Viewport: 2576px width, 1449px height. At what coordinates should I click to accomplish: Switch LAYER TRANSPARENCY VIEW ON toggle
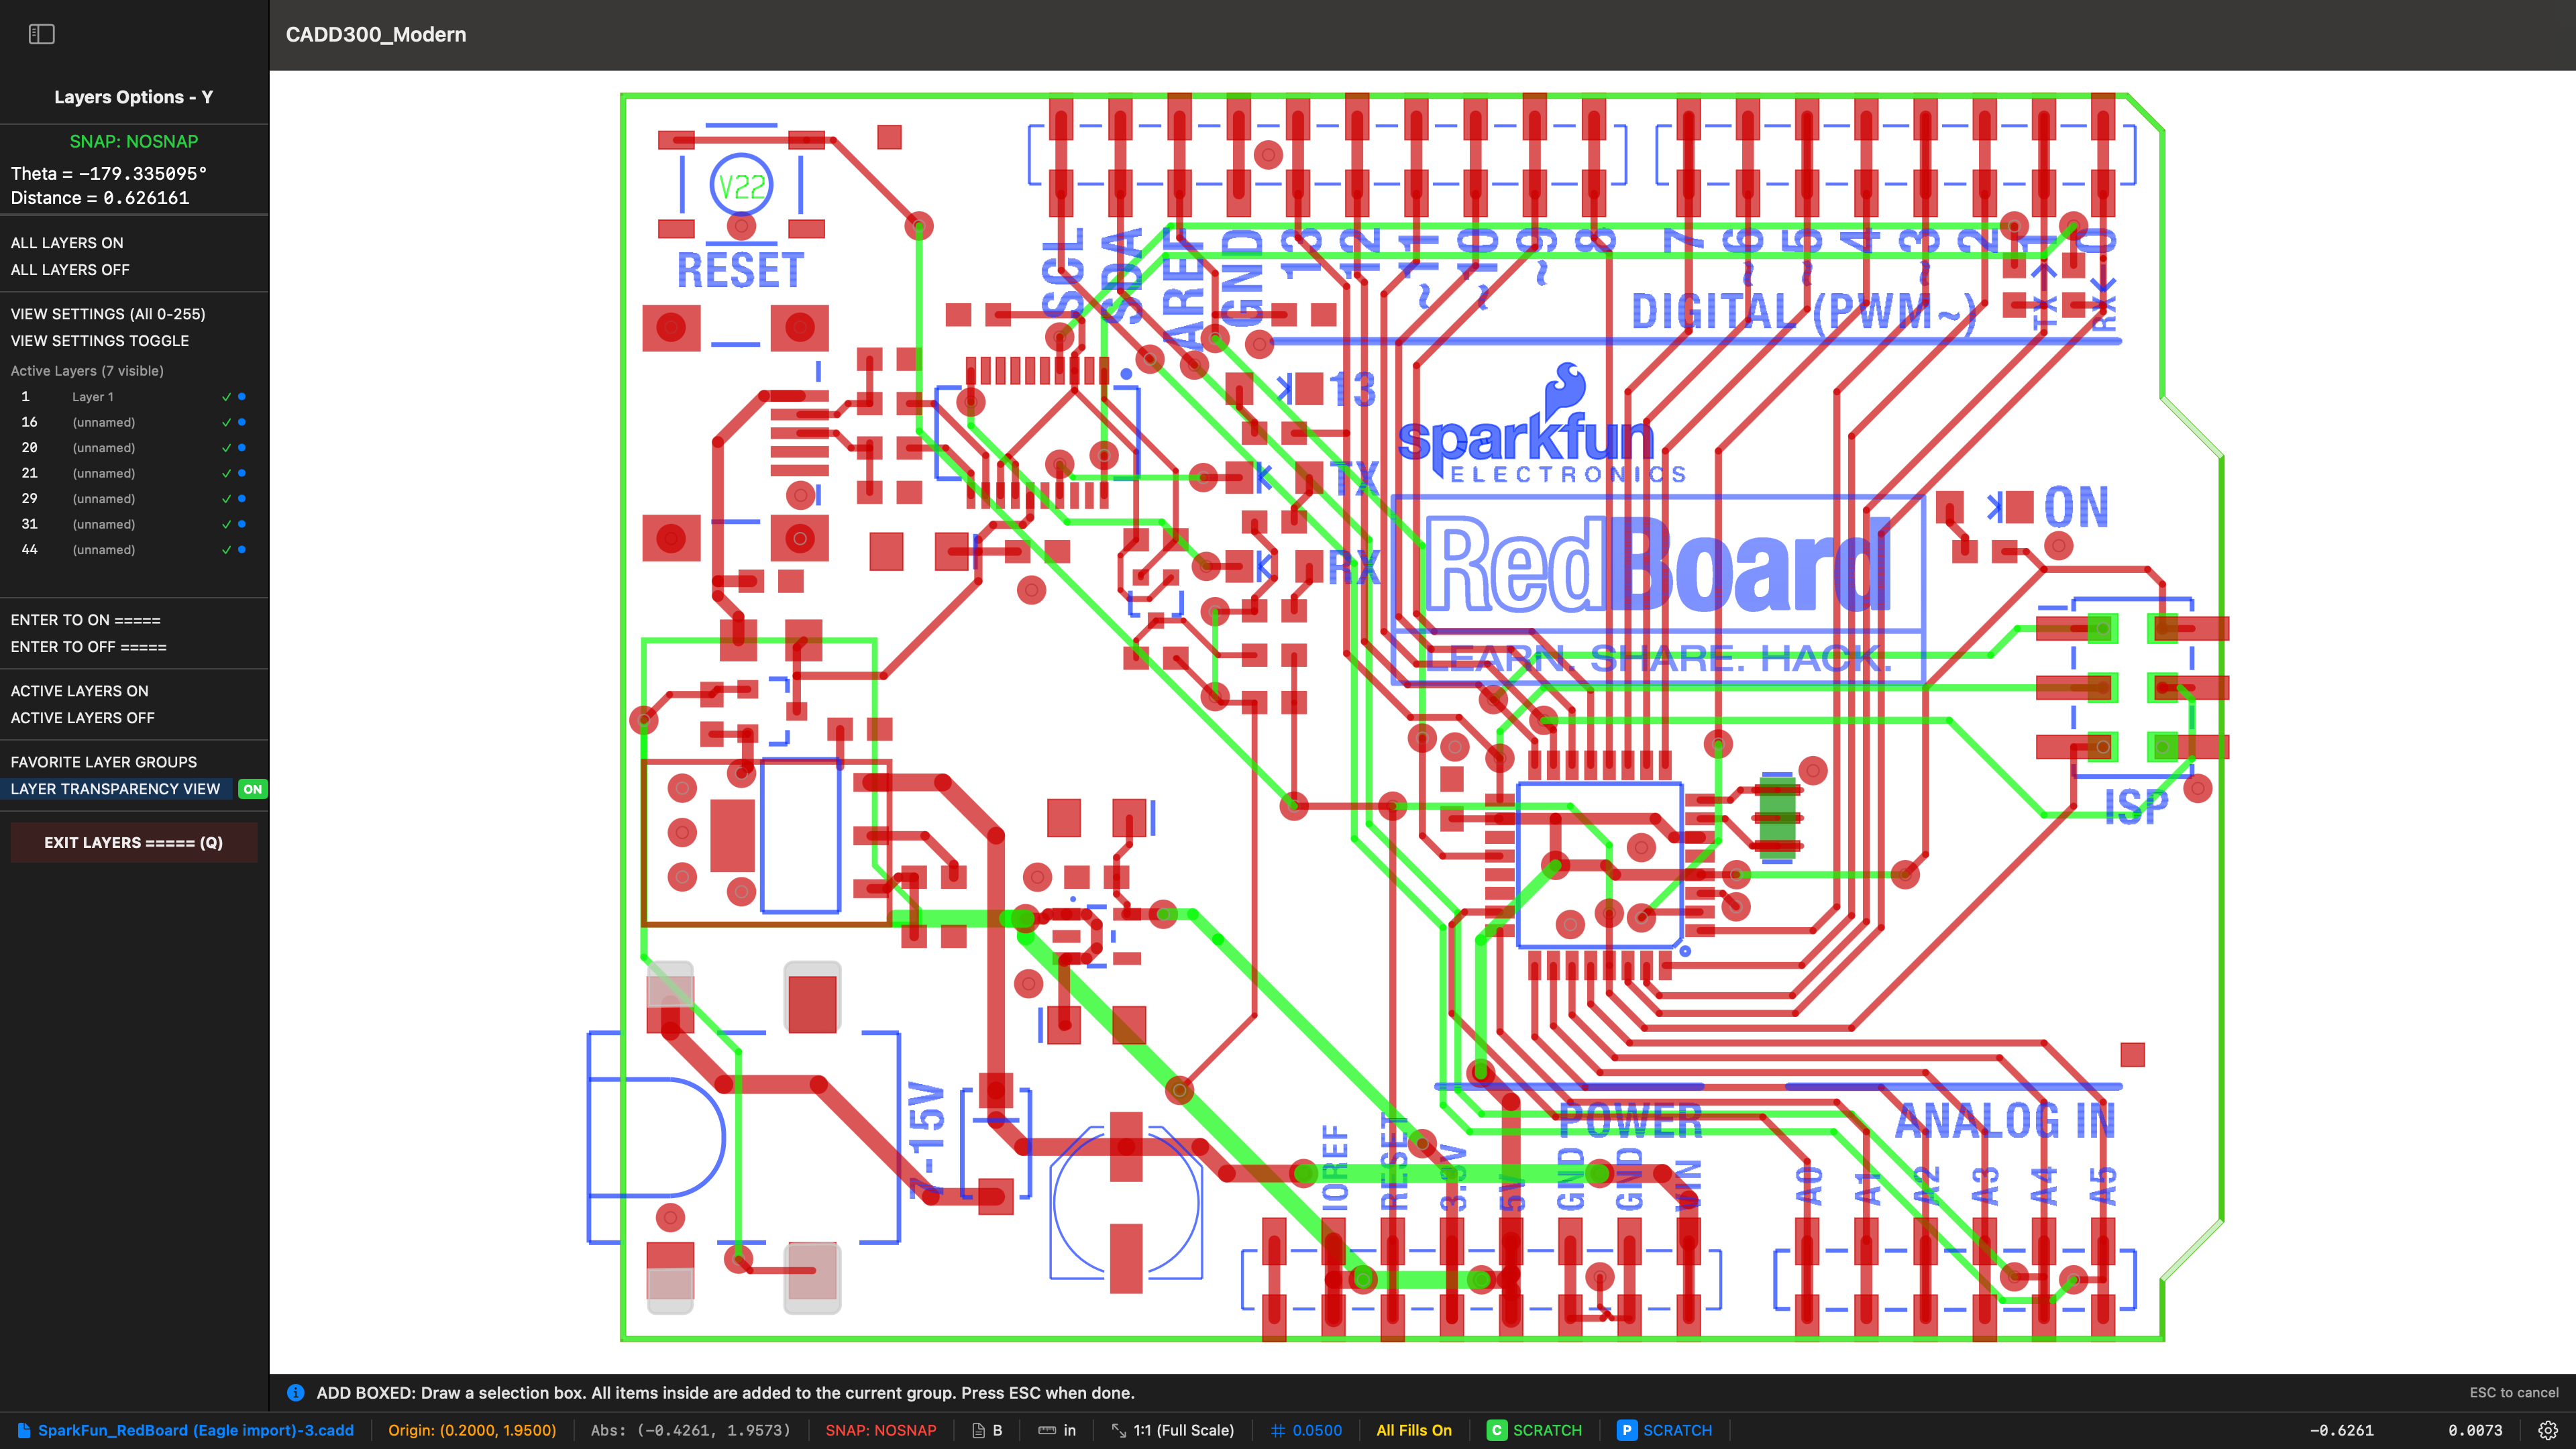253,789
